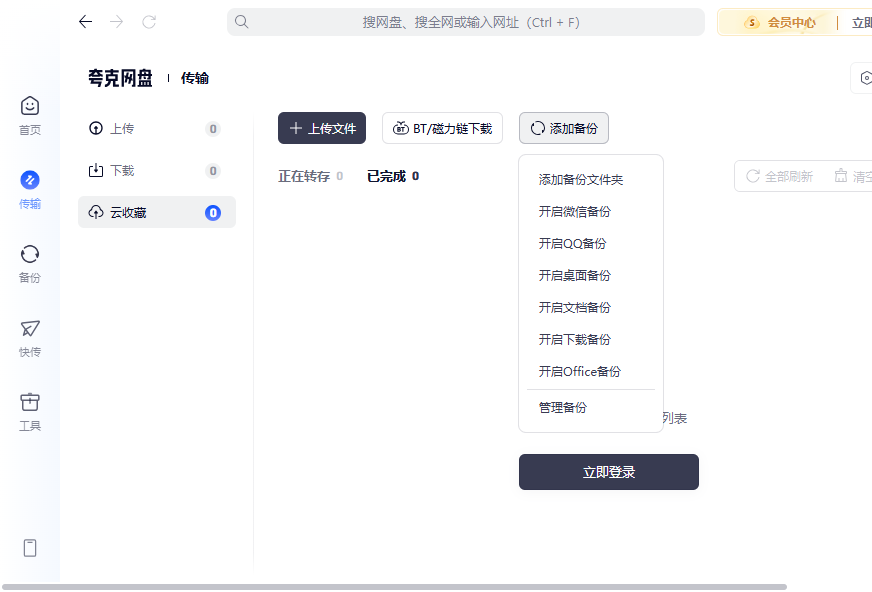The height and width of the screenshot is (592, 872).
Task: Select the 传输 transfer sidebar icon
Action: click(x=30, y=190)
